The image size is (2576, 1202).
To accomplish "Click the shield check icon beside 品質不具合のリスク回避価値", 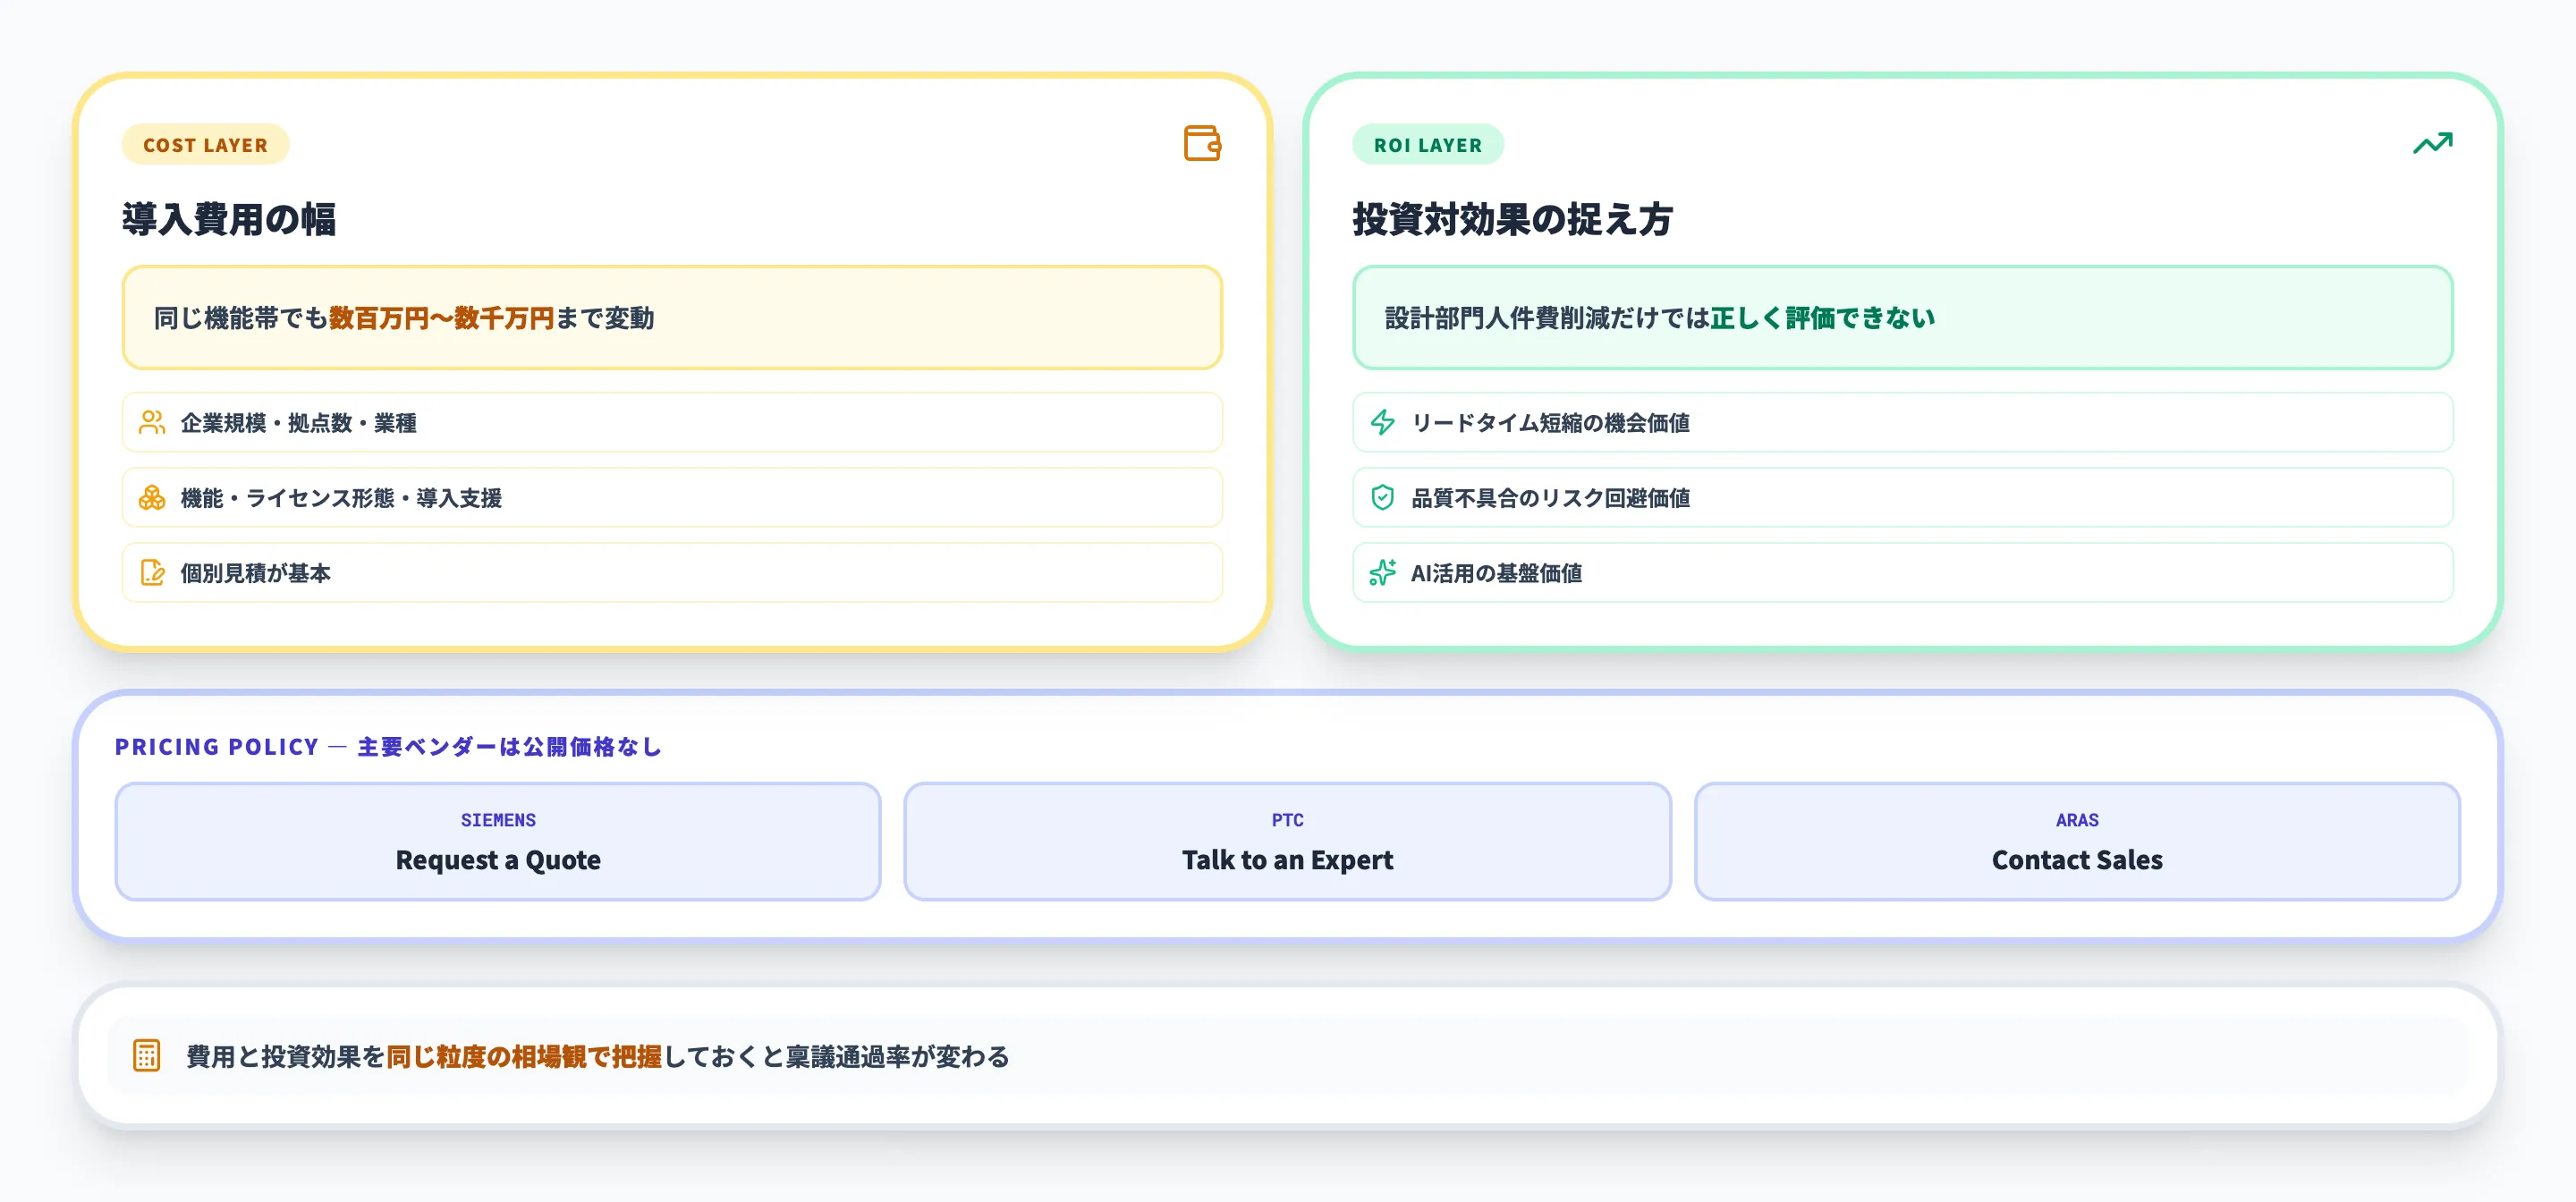I will point(1382,497).
